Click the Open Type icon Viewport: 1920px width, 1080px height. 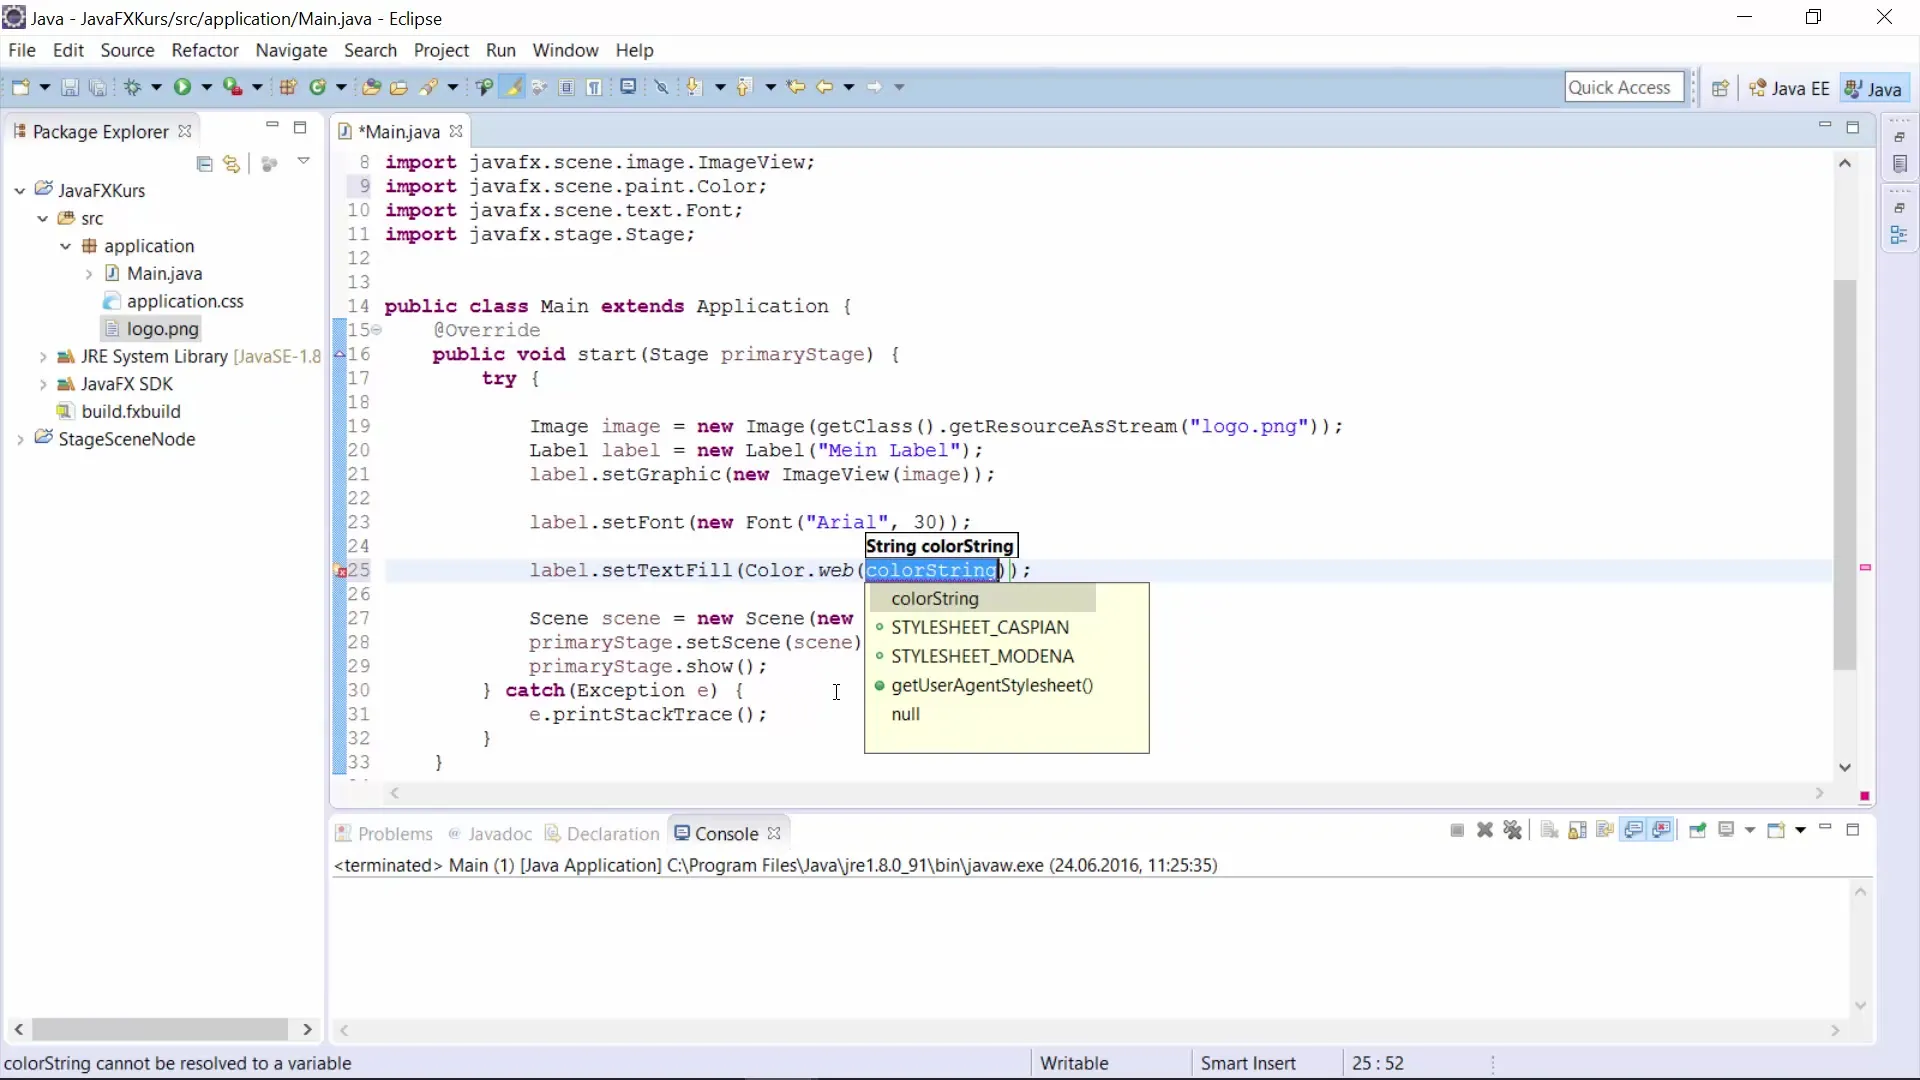click(371, 88)
